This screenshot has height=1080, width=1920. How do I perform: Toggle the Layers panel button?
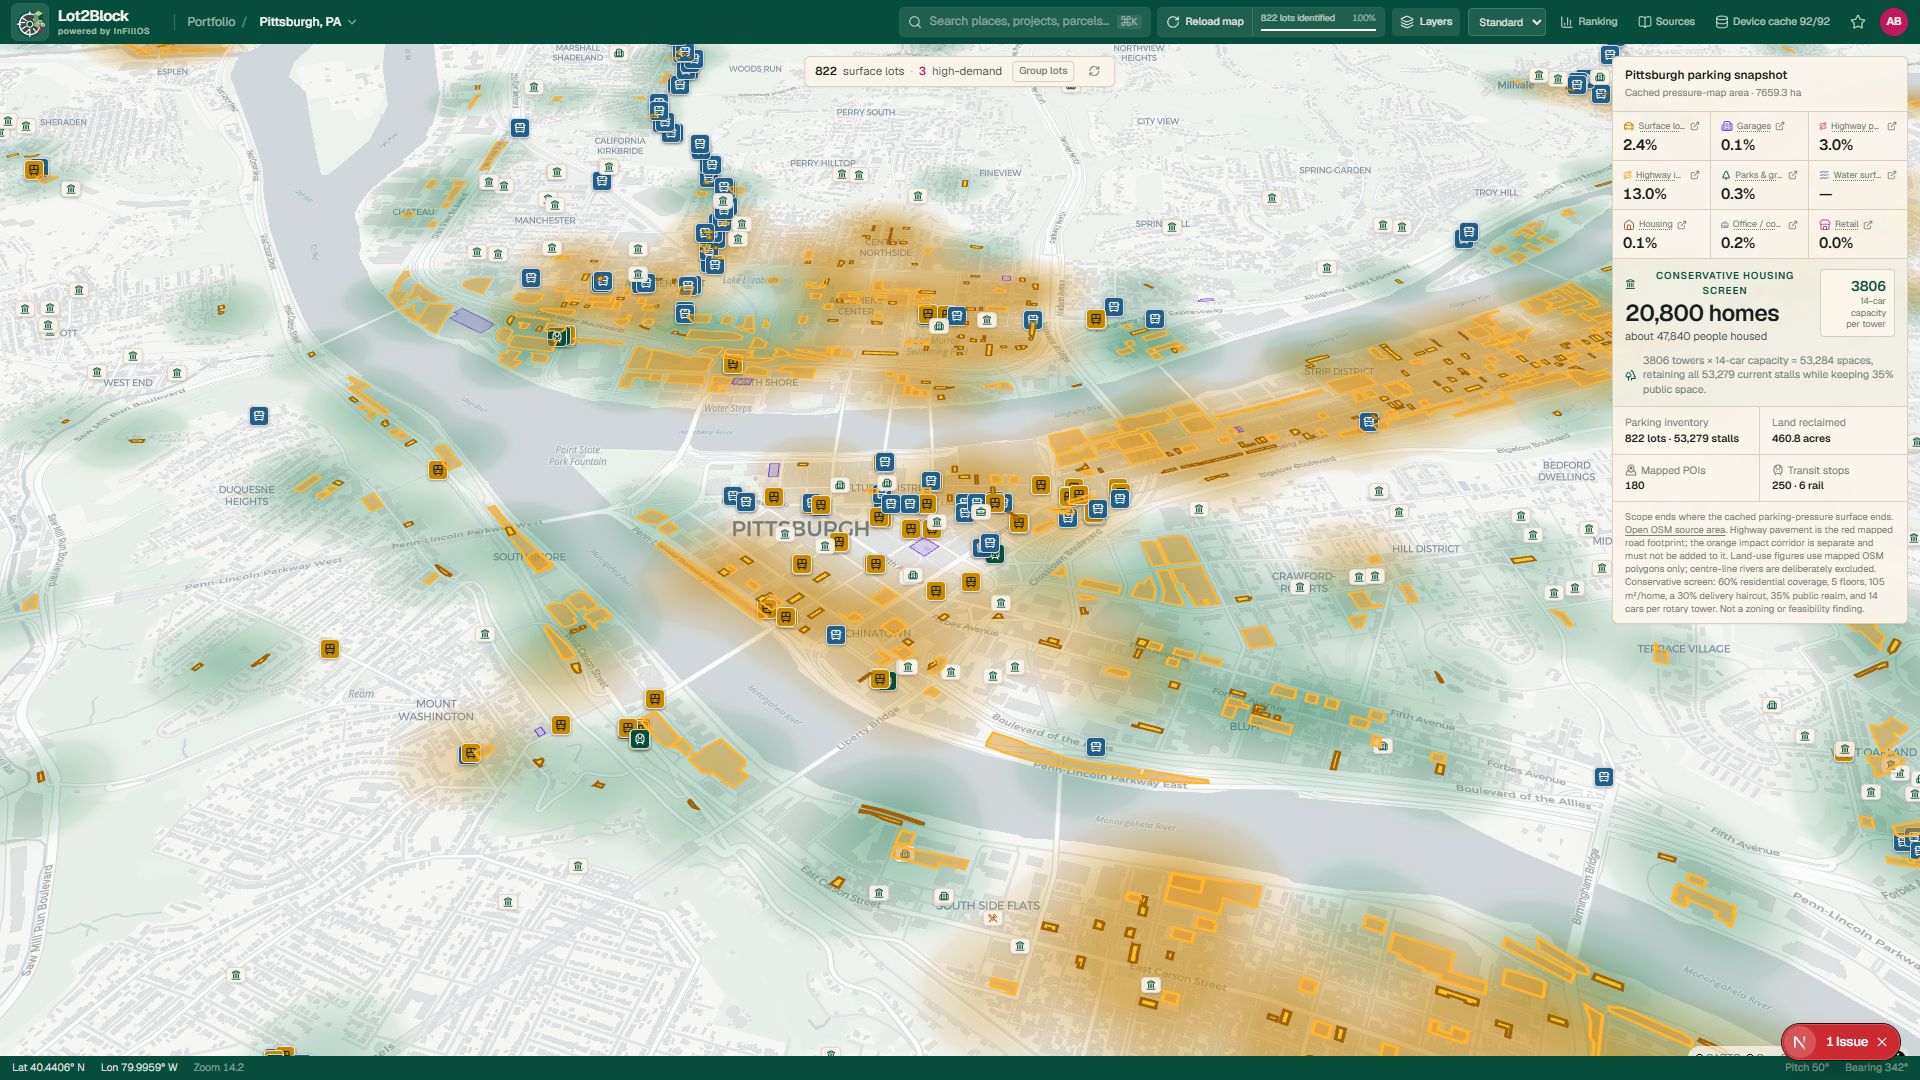click(1426, 22)
